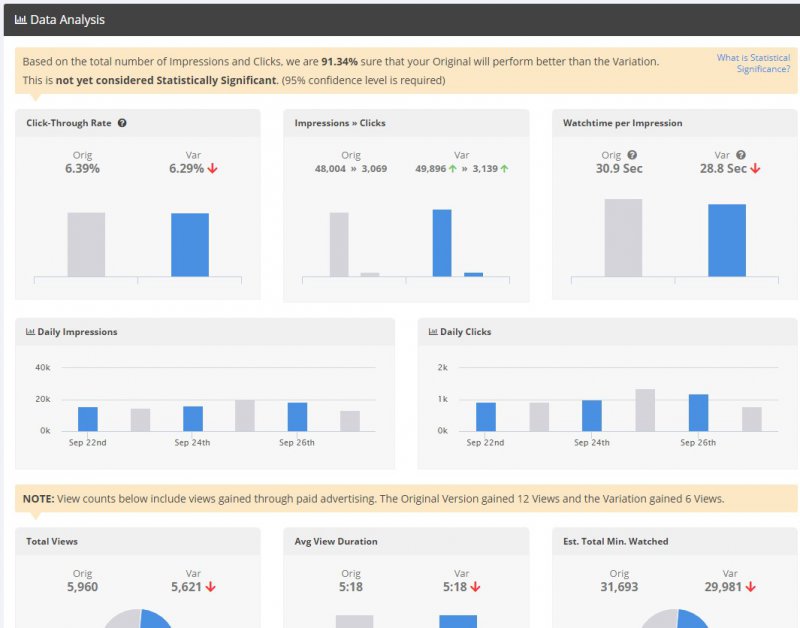This screenshot has width=800, height=628.
Task: Click the Data Analysis bar chart icon
Action: (x=20, y=20)
